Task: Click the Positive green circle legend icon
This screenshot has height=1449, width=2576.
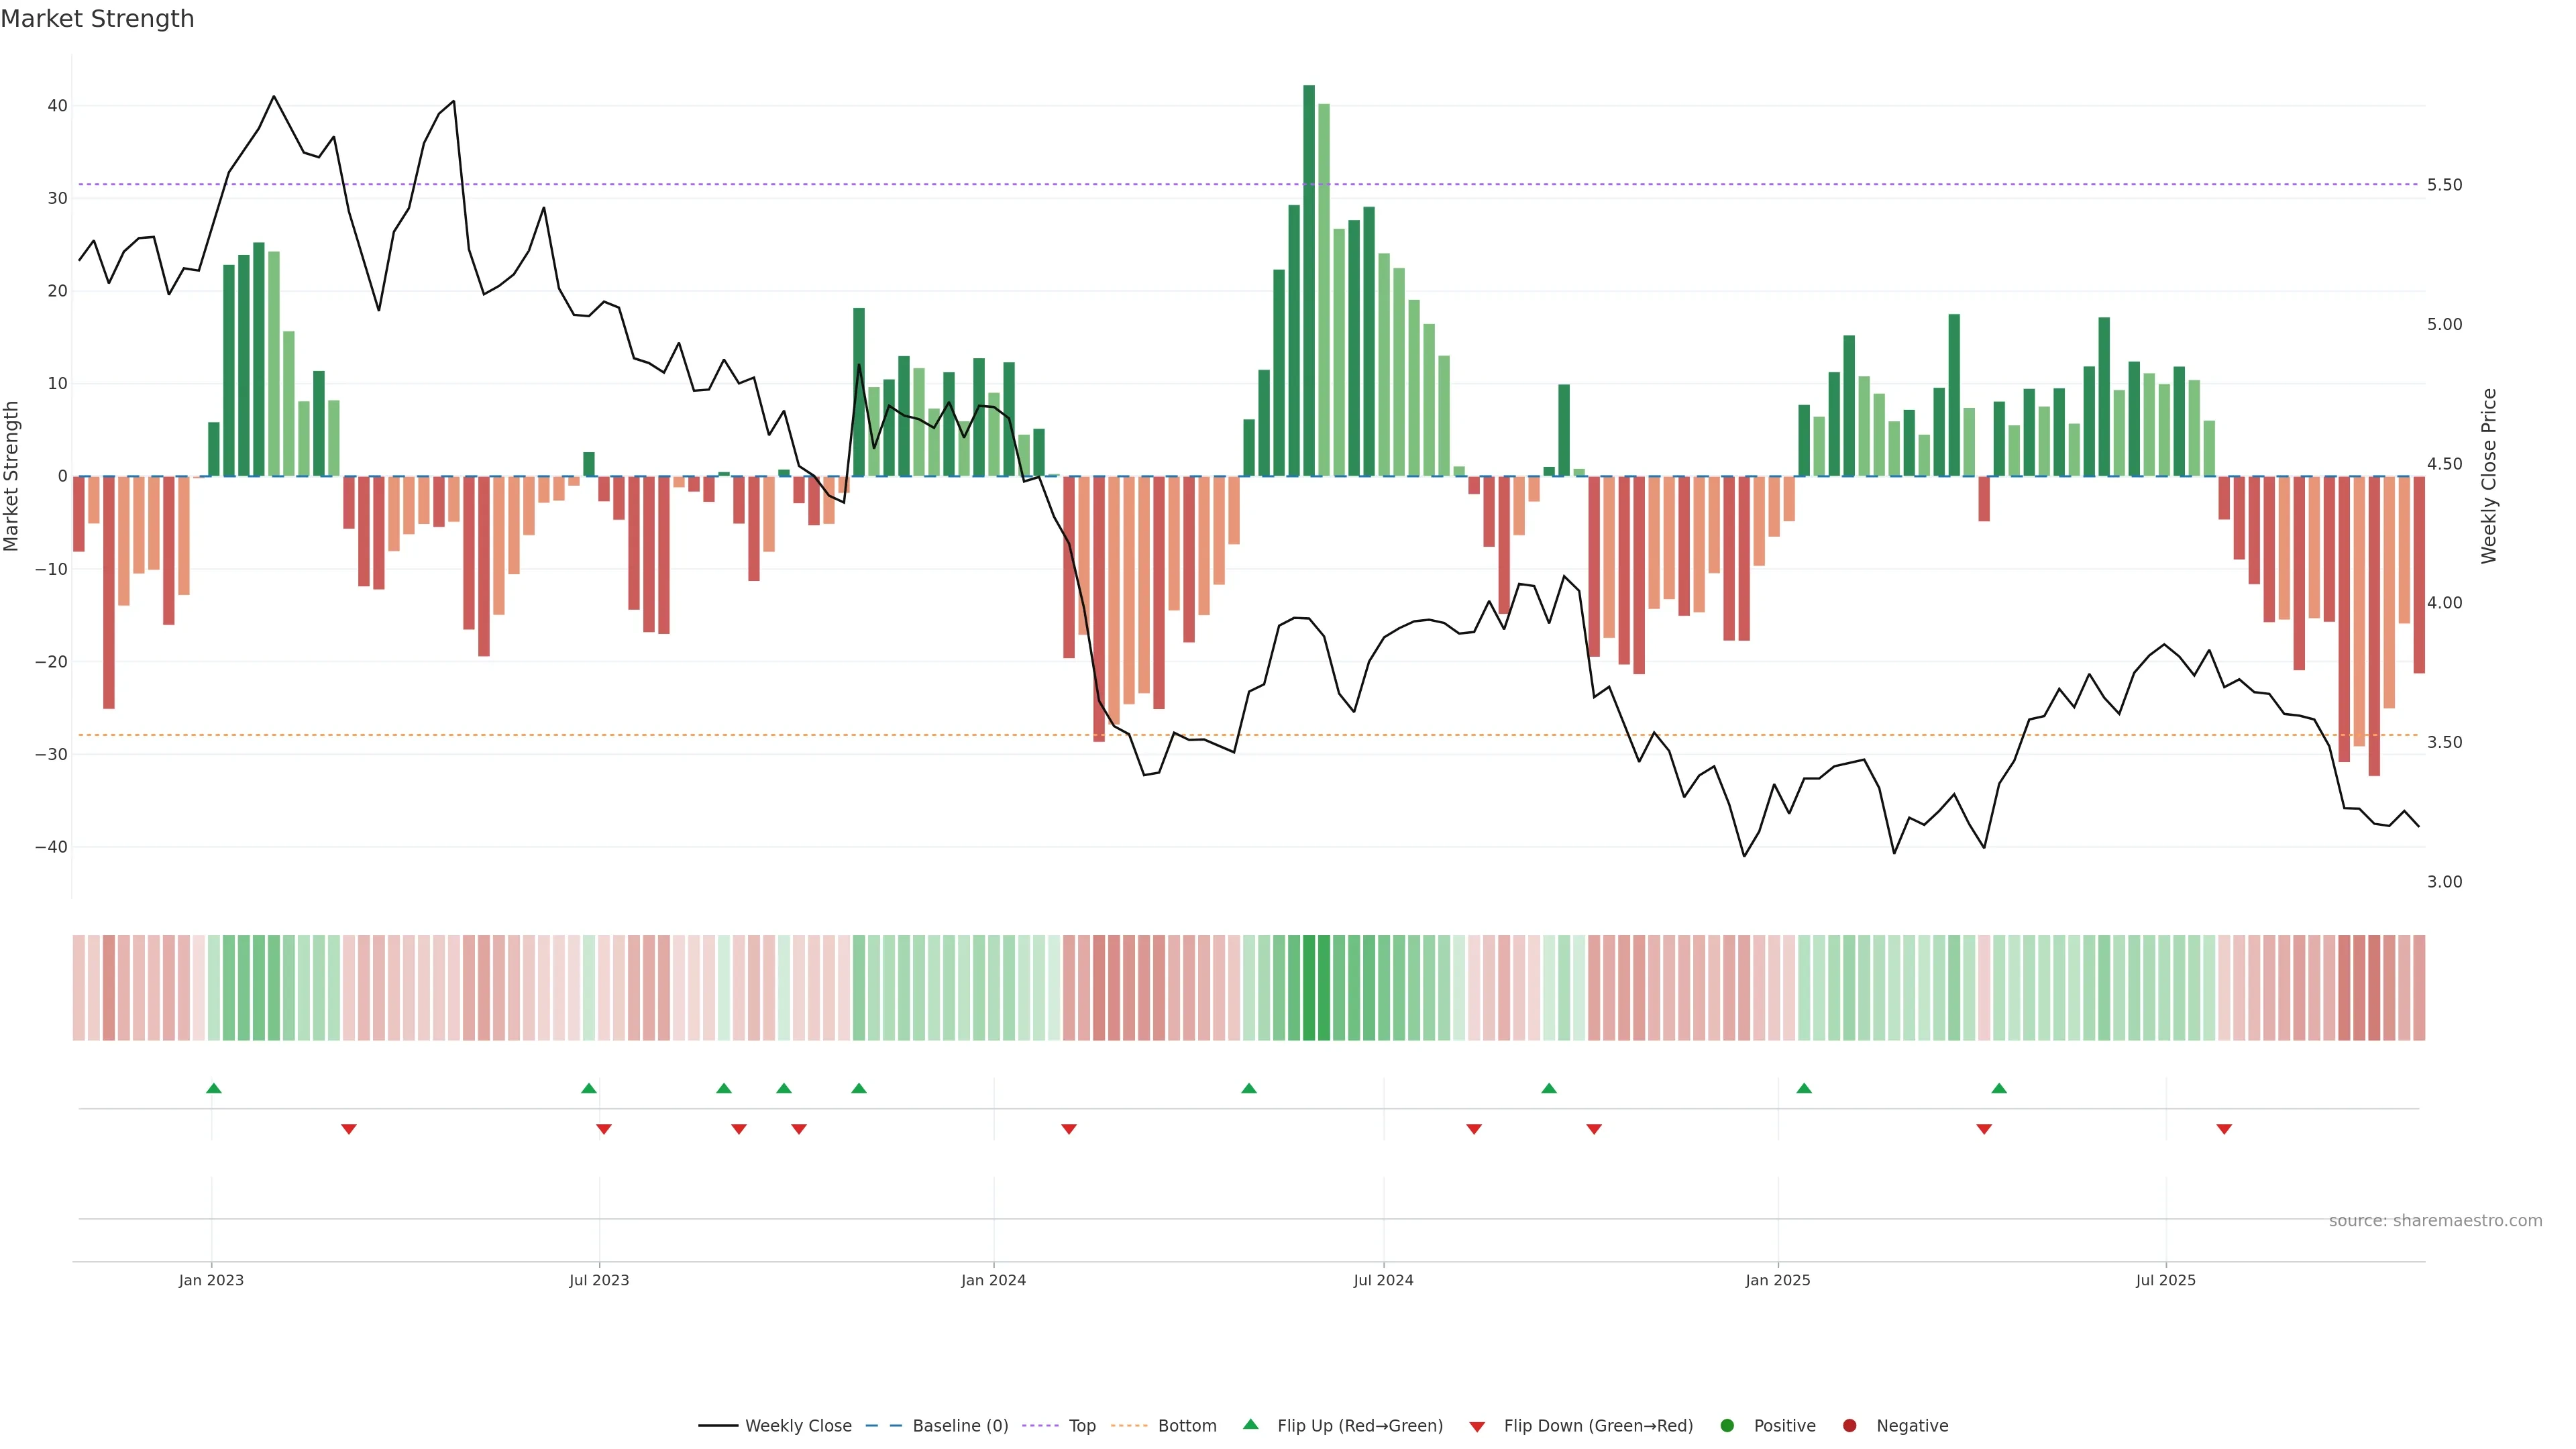Action: click(1727, 1426)
